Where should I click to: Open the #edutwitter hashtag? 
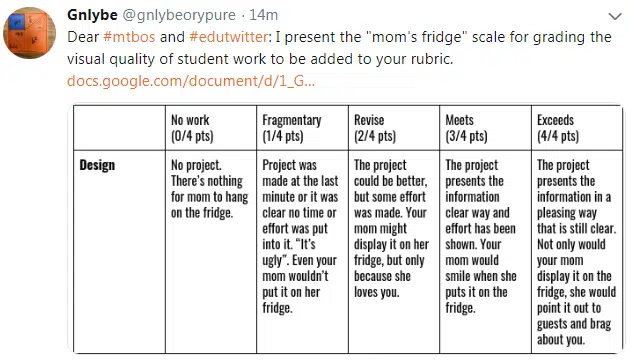(228, 37)
